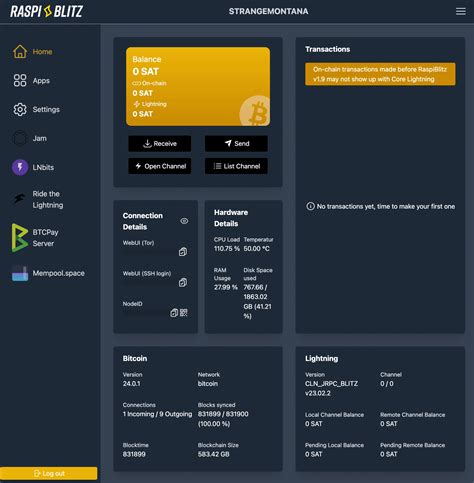Click the Ride the Lightning icon
The height and width of the screenshot is (483, 474).
pos(19,199)
